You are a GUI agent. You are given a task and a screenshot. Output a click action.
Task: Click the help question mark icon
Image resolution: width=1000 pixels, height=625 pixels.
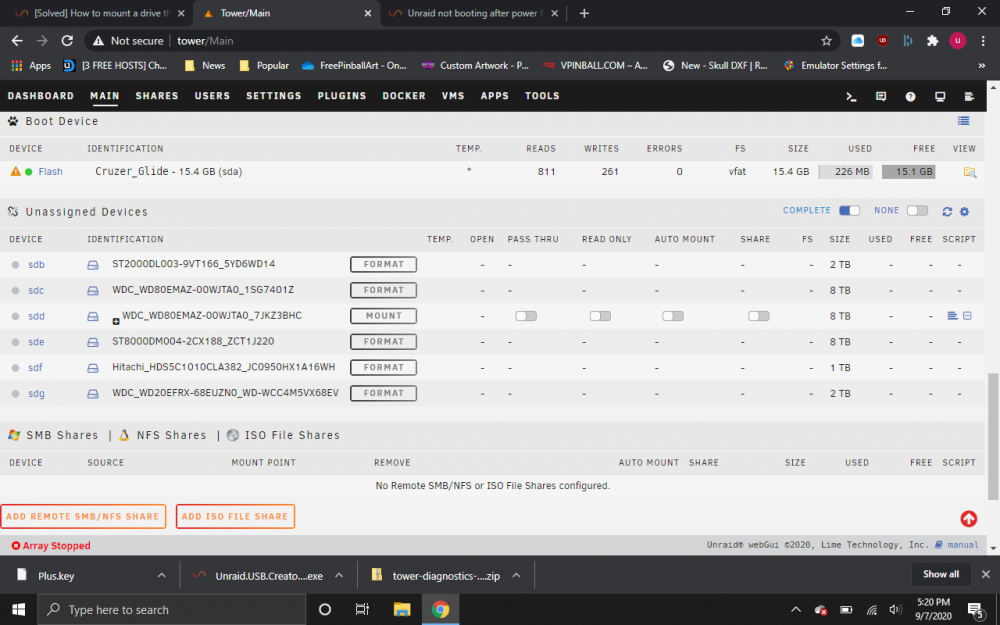[910, 97]
